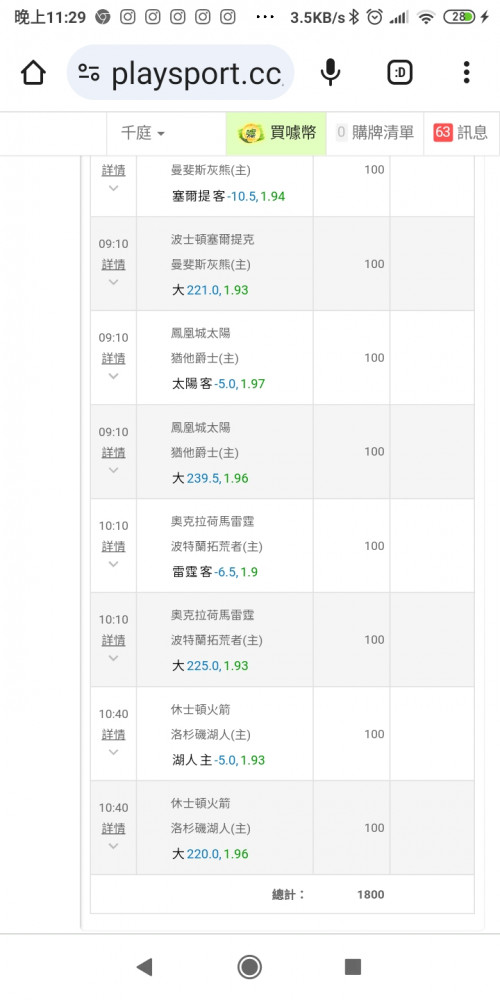Tap the Android back navigation triangle
The height and width of the screenshot is (1000, 500).
[145, 967]
